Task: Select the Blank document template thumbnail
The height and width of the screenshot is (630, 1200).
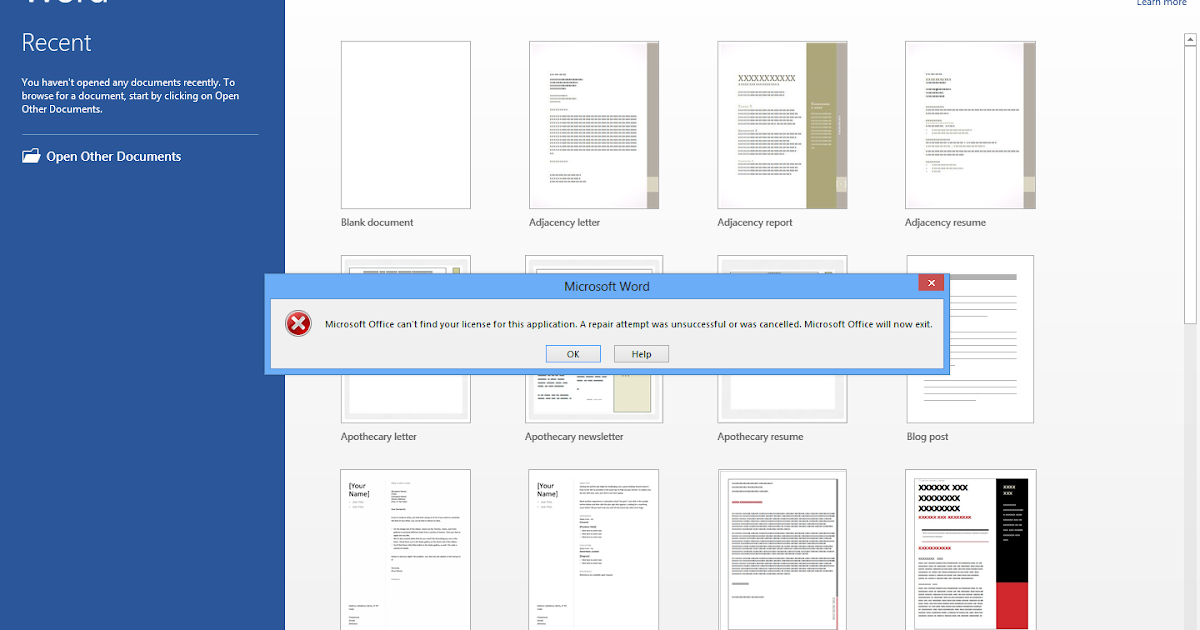Action: [406, 125]
